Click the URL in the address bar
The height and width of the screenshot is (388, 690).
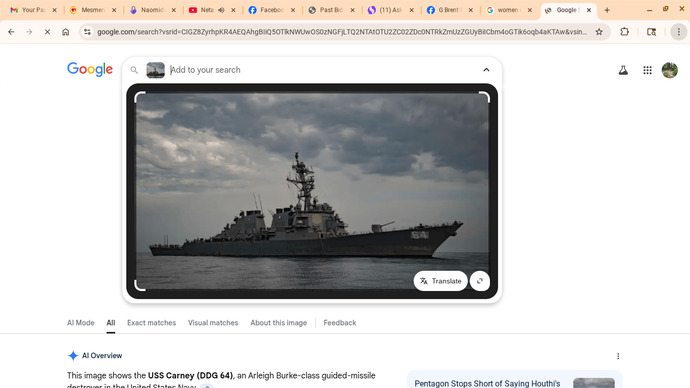[342, 32]
